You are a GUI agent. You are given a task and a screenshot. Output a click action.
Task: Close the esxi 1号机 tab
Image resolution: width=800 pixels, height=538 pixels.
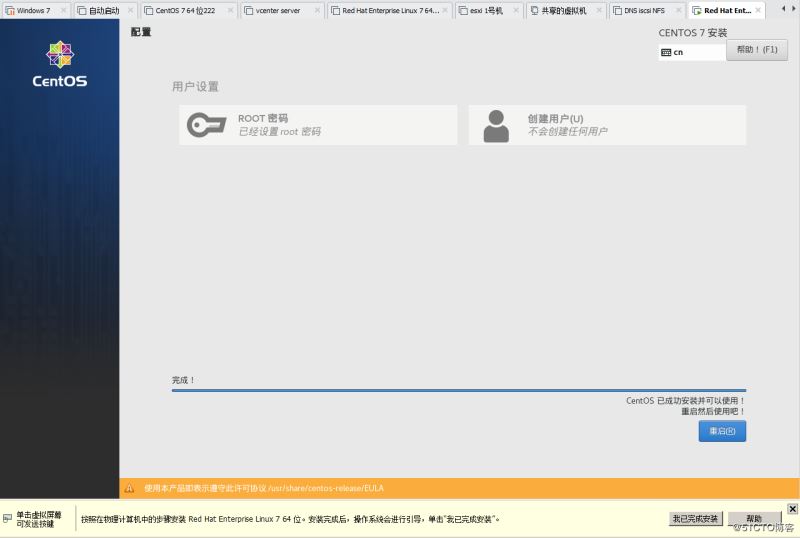point(516,10)
